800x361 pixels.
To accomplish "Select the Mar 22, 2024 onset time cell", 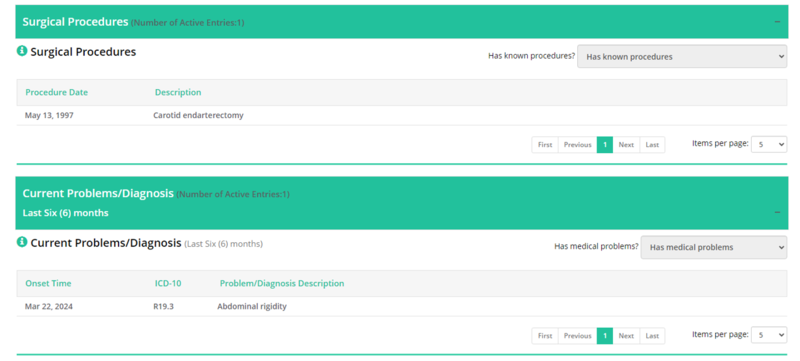I will click(x=48, y=306).
